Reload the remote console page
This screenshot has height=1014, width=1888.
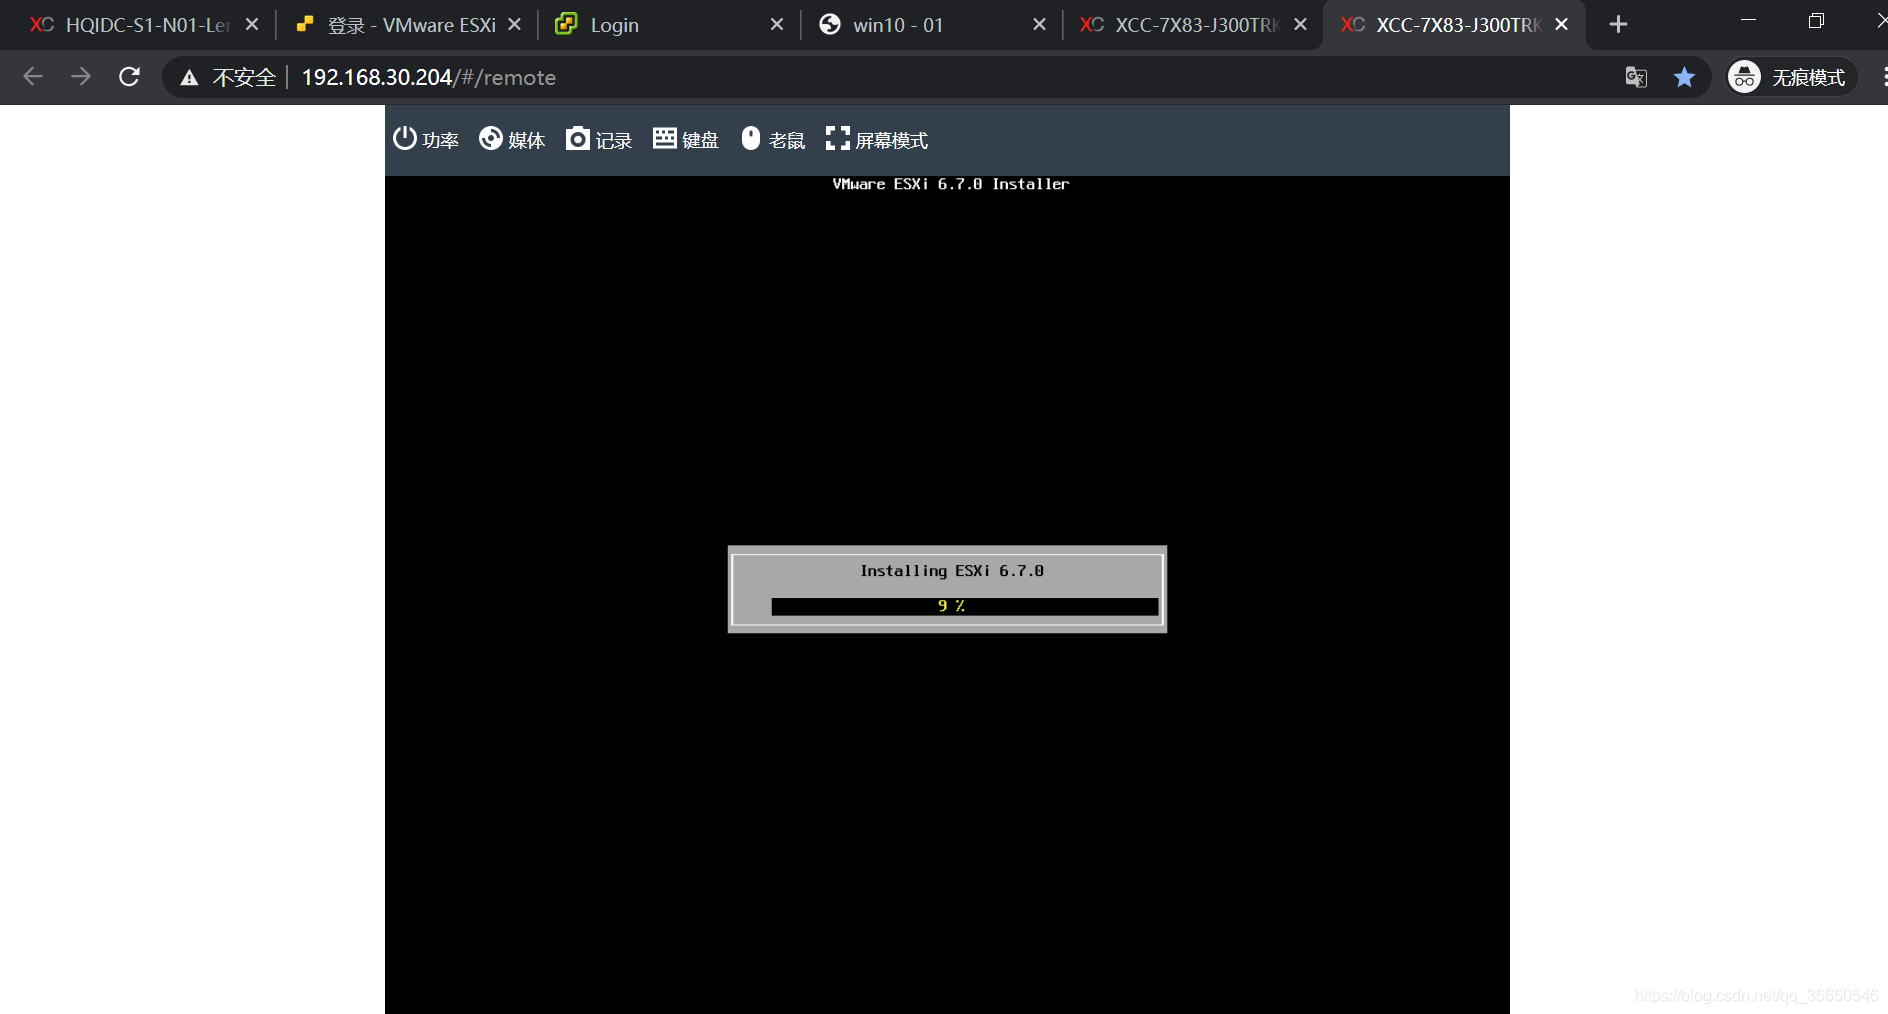coord(129,77)
